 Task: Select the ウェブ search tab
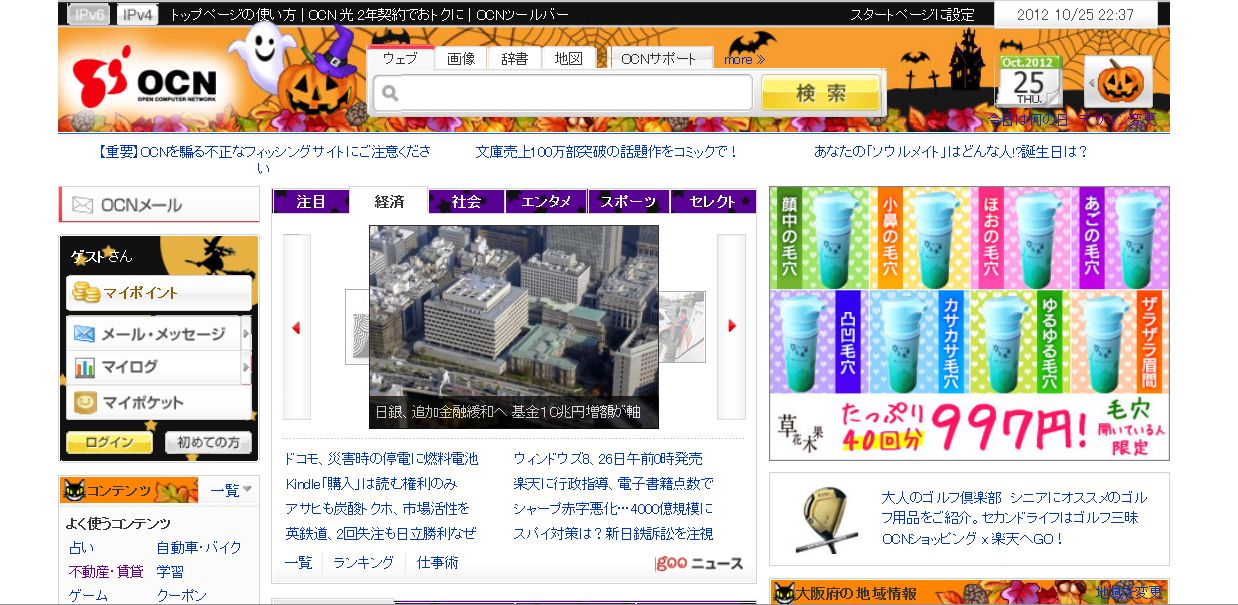400,58
